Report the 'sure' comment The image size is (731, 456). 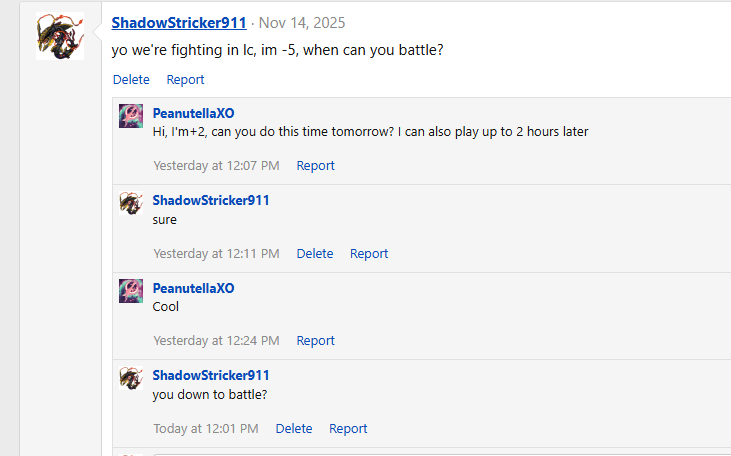(369, 254)
